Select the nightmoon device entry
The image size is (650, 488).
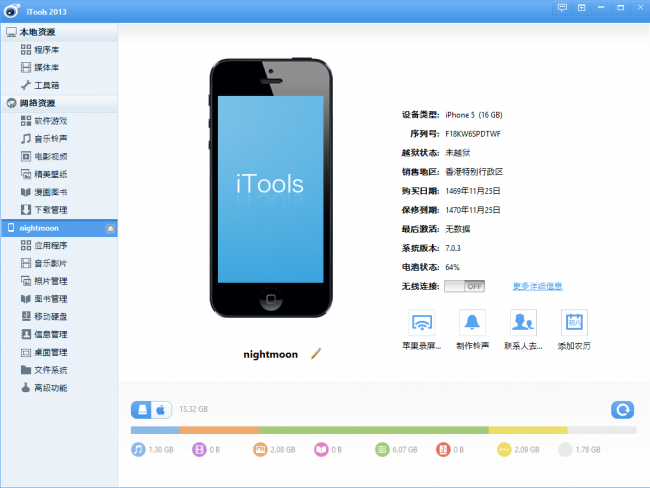59,228
